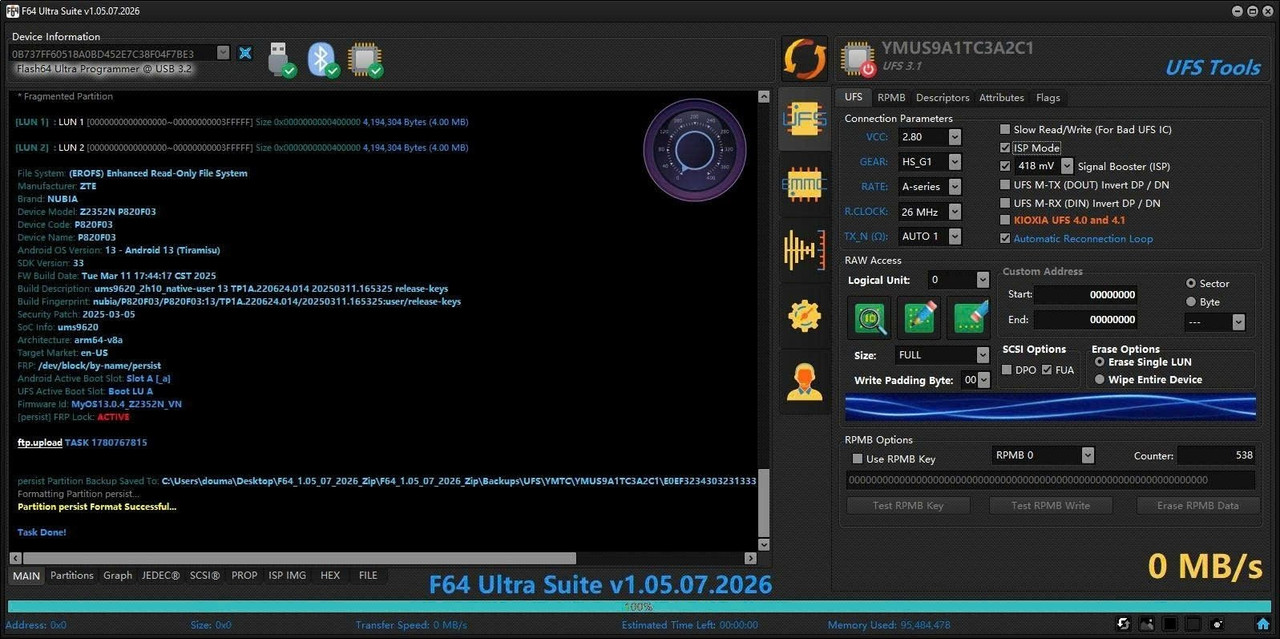Click the RAW write (pencil chip) icon
This screenshot has width=1280, height=639.
coord(918,317)
